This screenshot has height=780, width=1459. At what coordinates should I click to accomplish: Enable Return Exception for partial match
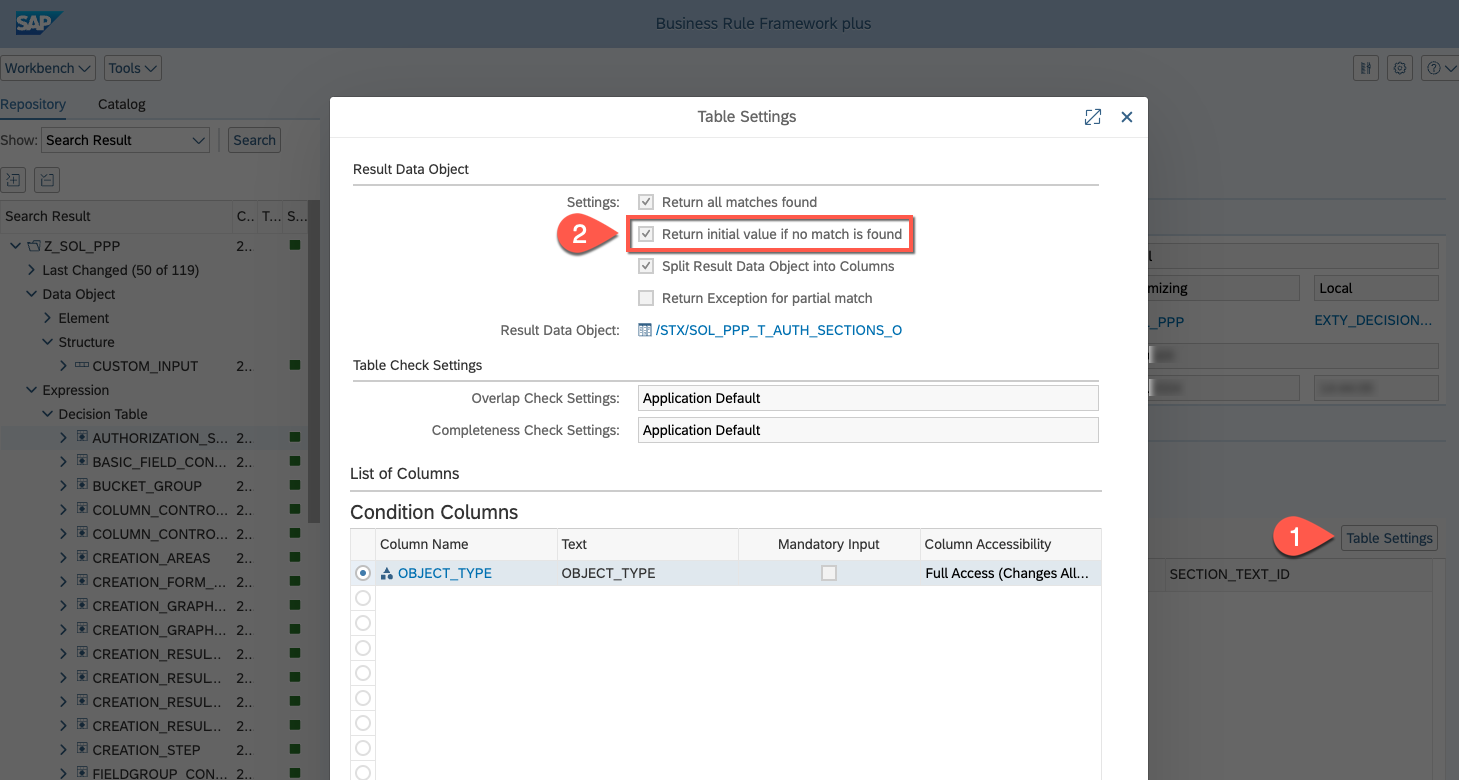coord(646,298)
